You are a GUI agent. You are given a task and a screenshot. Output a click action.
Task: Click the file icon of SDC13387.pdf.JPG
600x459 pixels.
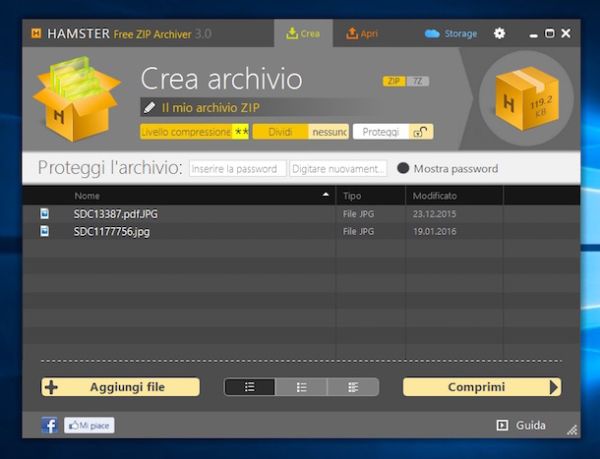point(44,213)
